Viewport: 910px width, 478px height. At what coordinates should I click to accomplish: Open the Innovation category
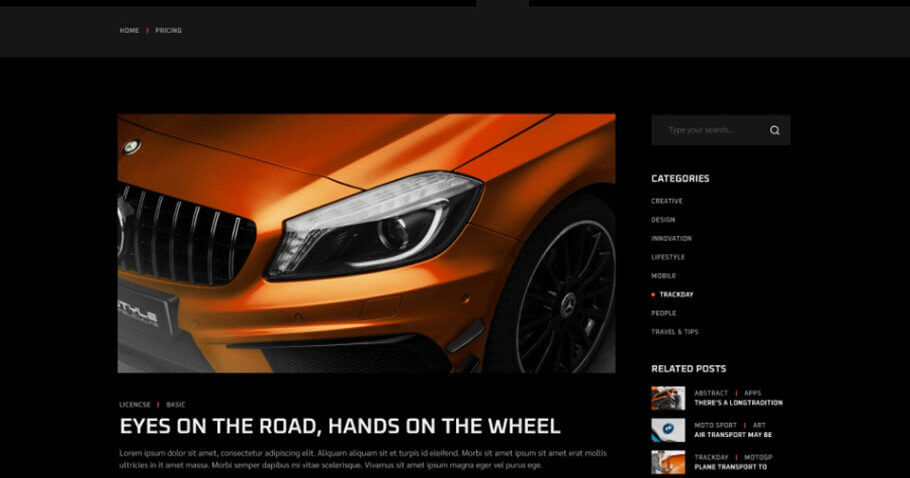coord(671,239)
